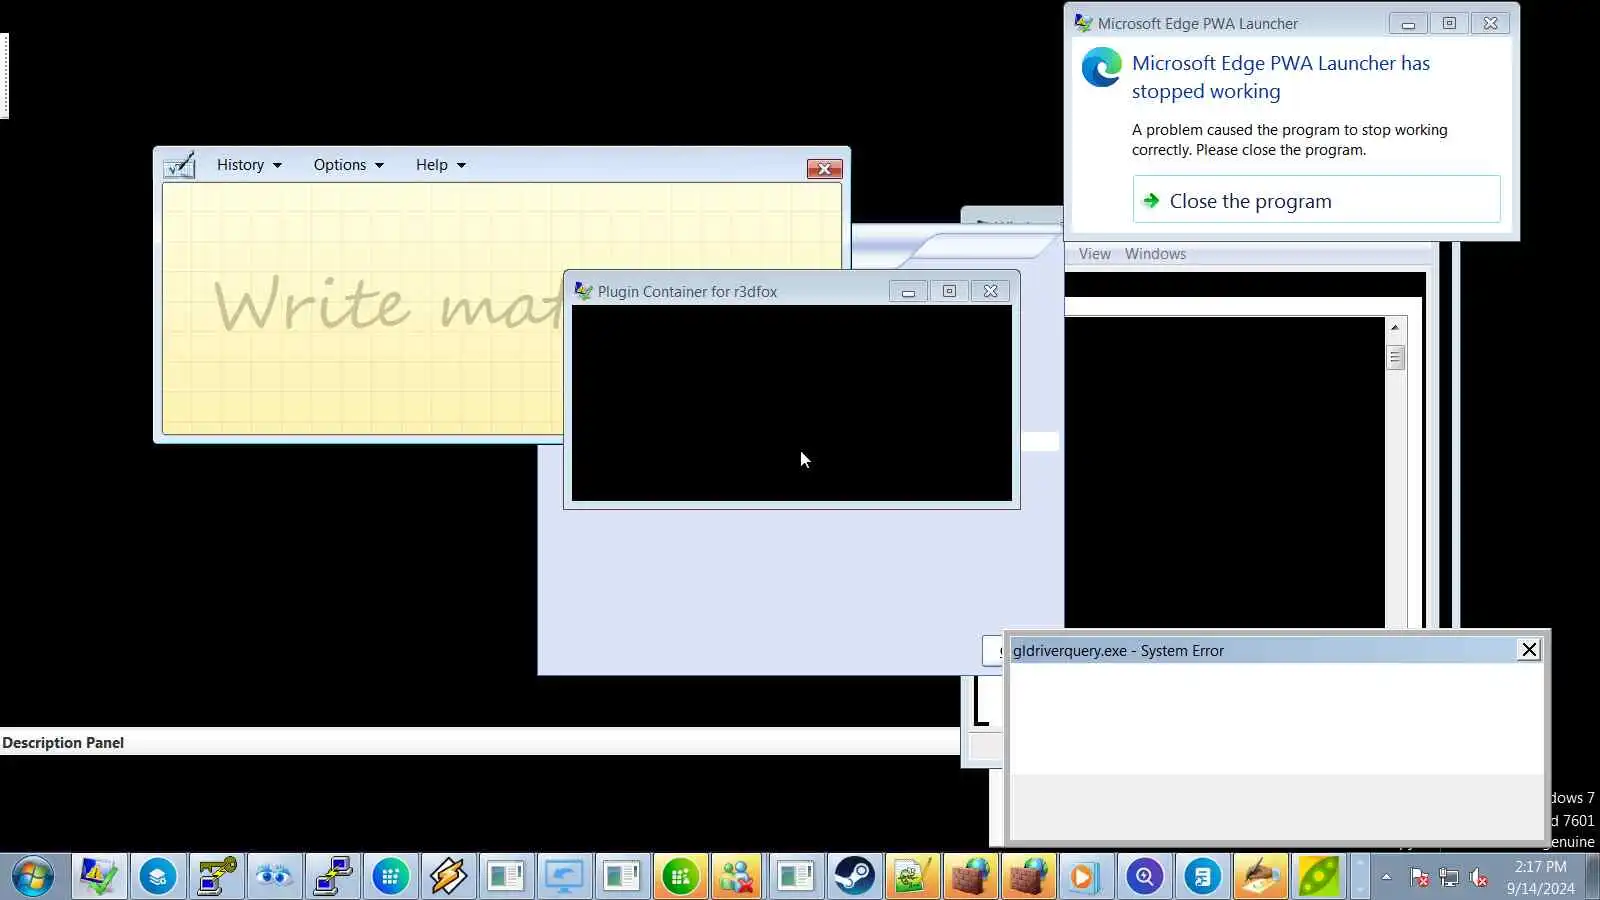
Task: Launch Winamp from the taskbar
Action: click(448, 877)
